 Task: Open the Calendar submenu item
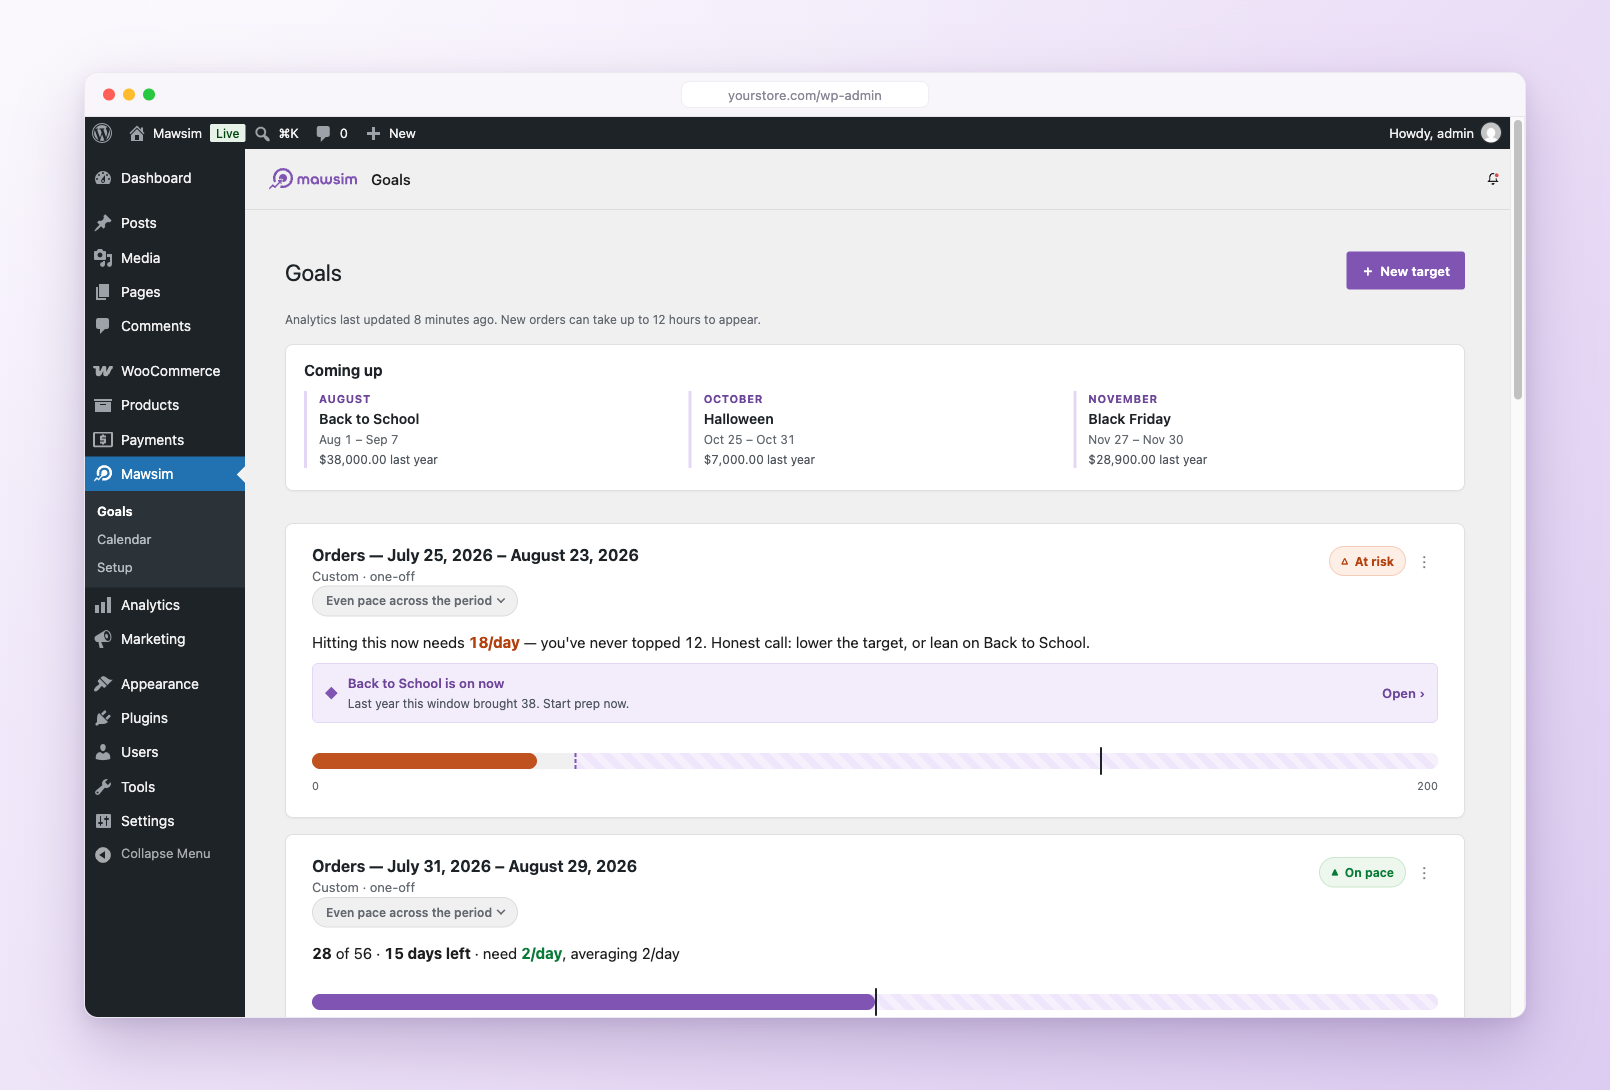[124, 539]
